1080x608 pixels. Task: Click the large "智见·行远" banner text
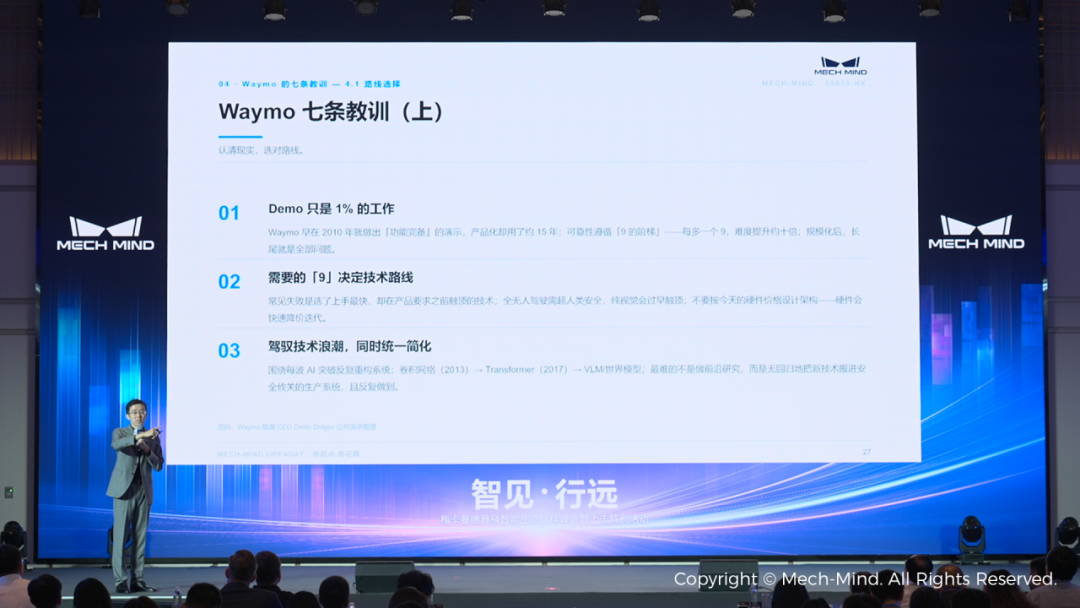coord(544,494)
